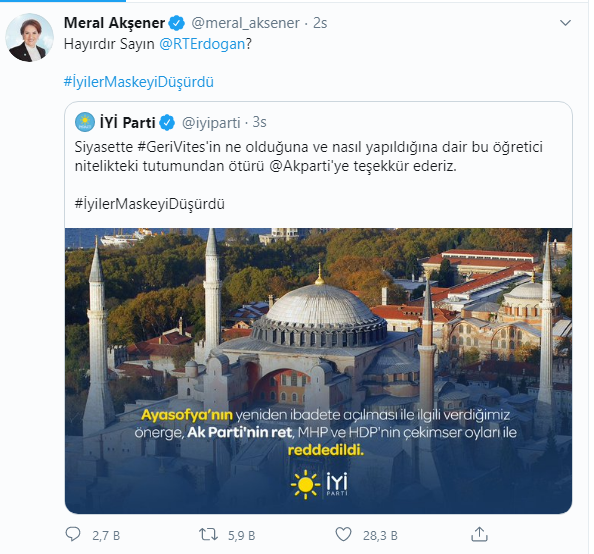Screen dimensions: 594x554
Task: Click Meral Akşener's verified badge
Action: [x=177, y=23]
